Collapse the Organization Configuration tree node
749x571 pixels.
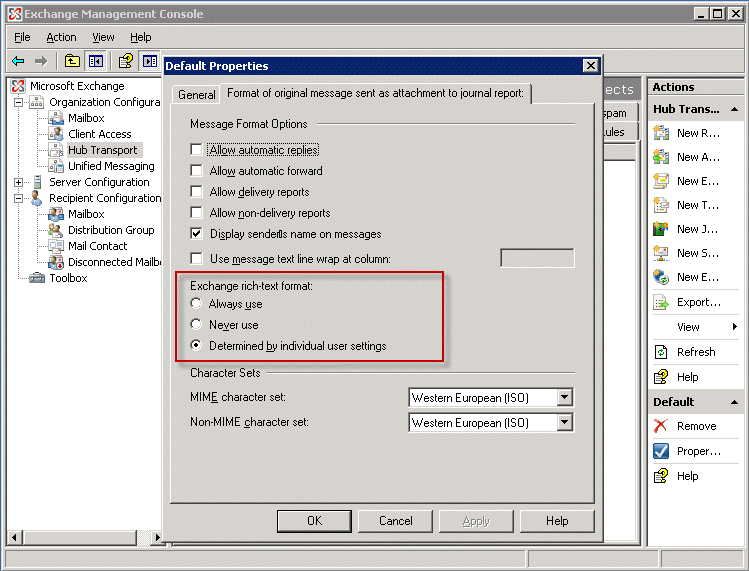pos(18,102)
